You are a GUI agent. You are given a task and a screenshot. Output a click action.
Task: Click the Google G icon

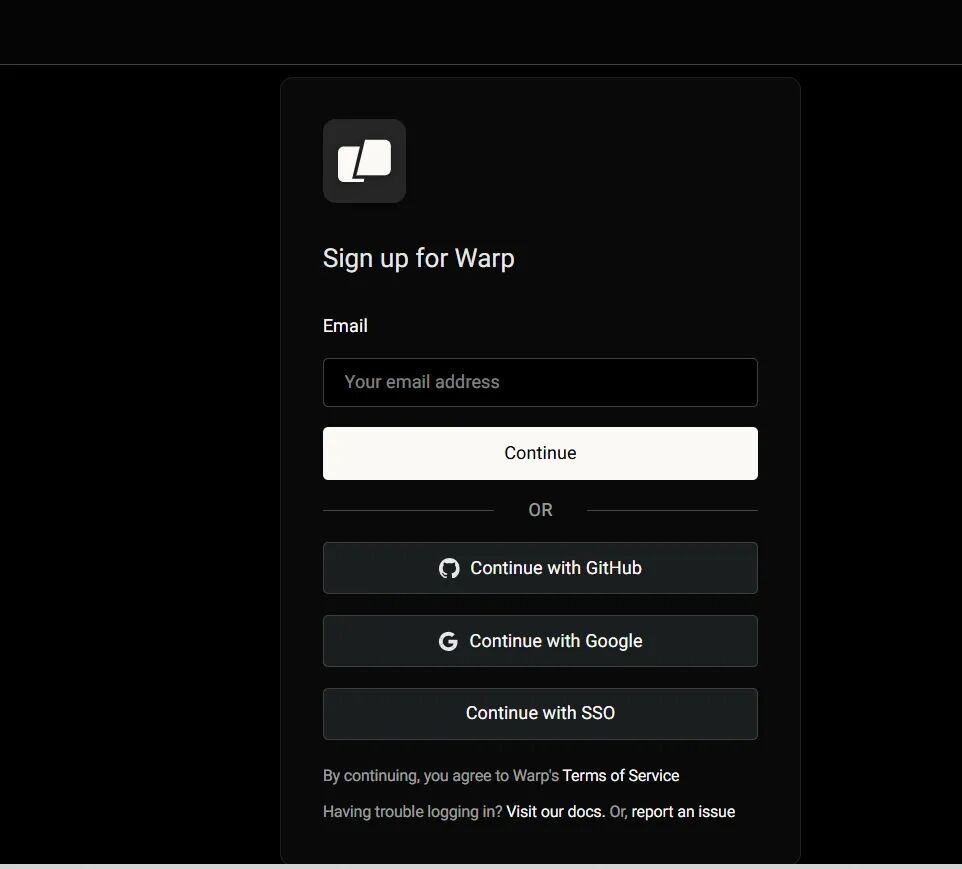coord(448,641)
